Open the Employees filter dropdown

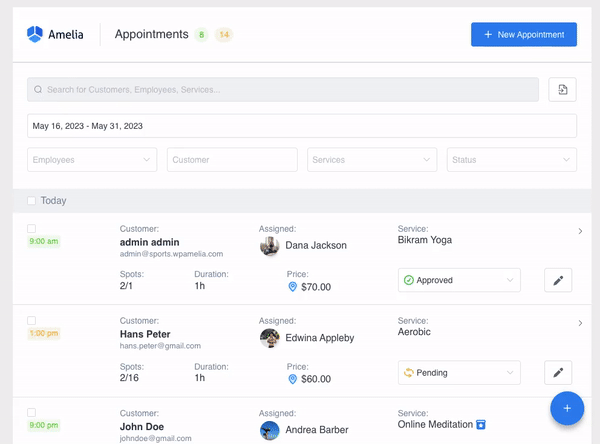92,160
